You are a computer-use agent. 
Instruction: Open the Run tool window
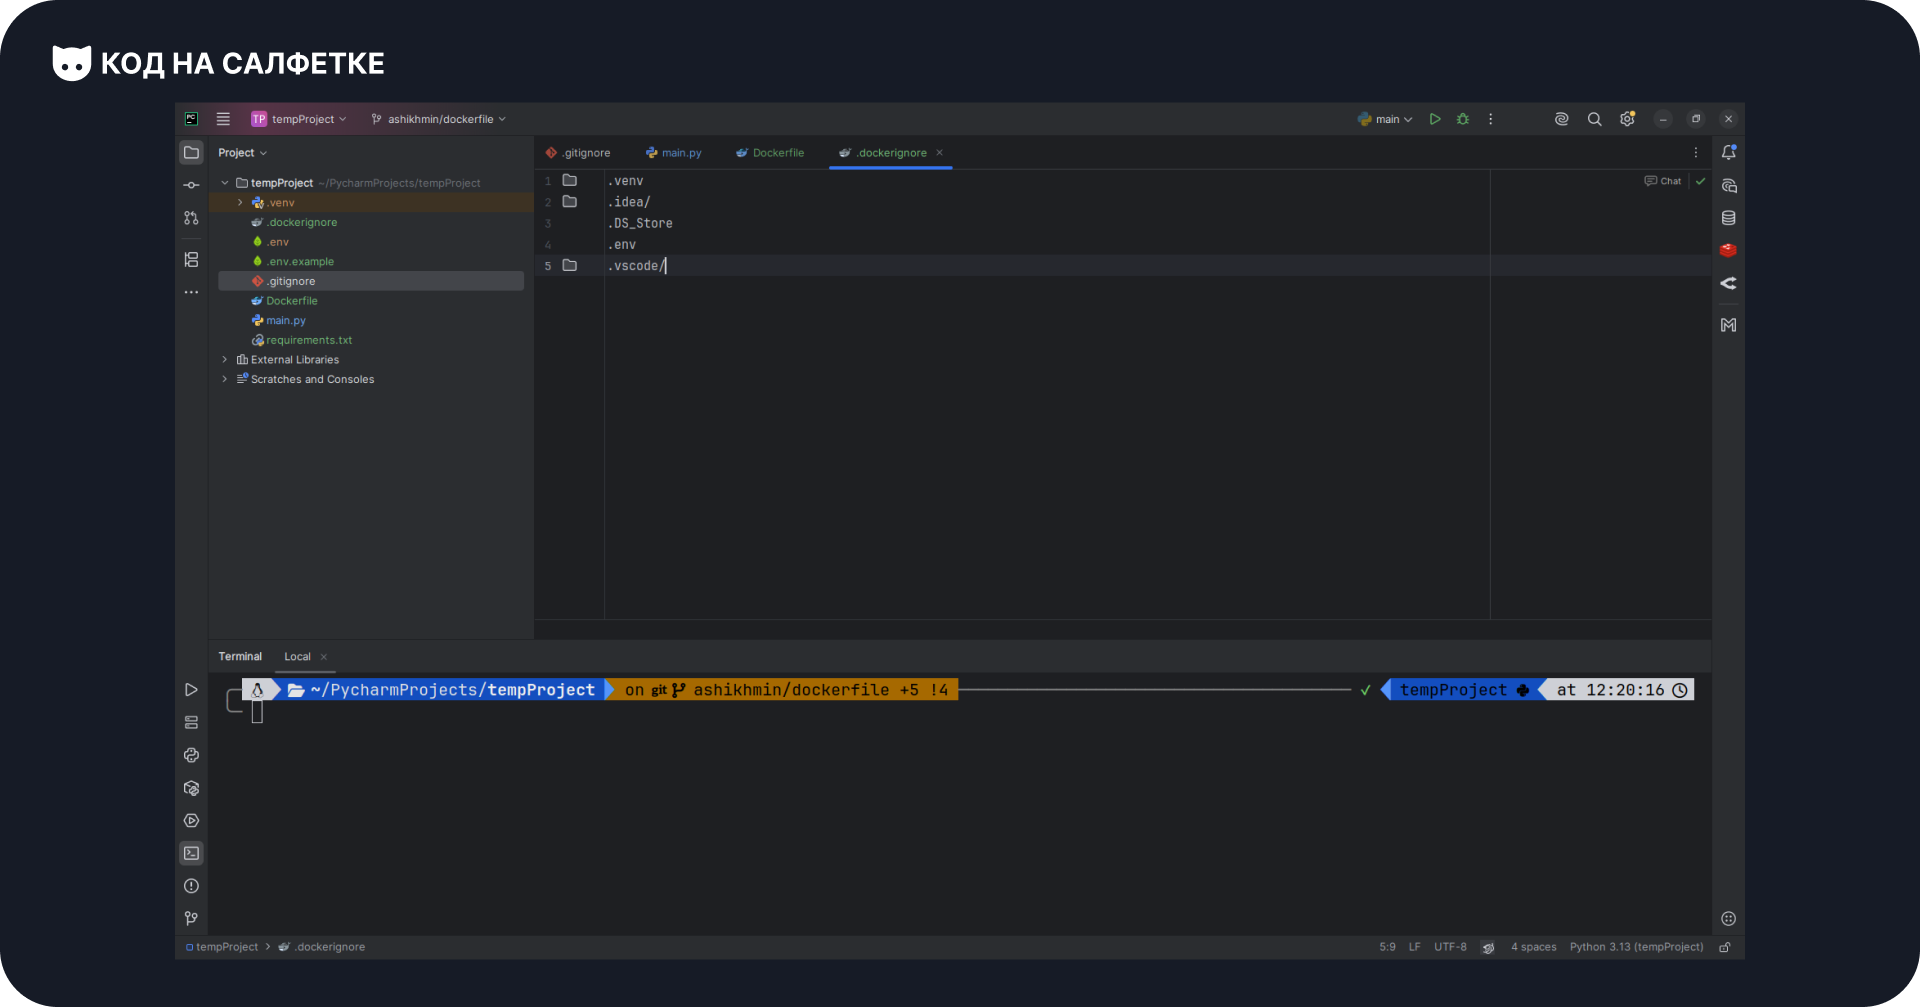coord(191,690)
